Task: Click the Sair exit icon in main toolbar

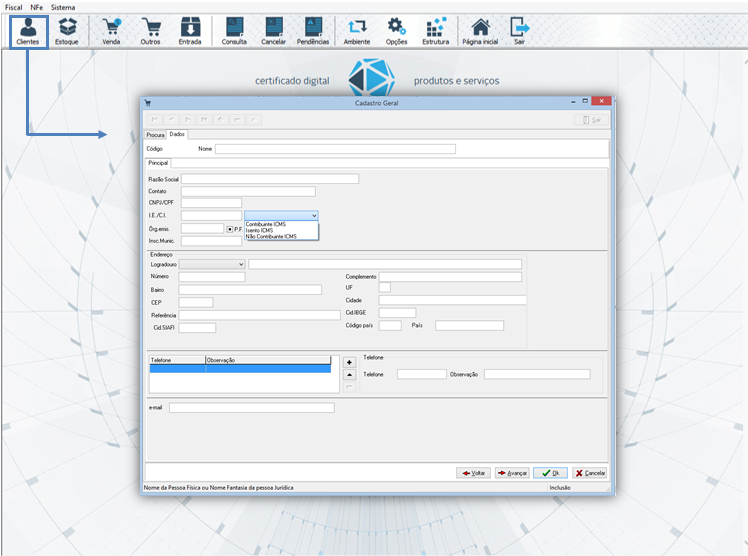Action: (519, 31)
